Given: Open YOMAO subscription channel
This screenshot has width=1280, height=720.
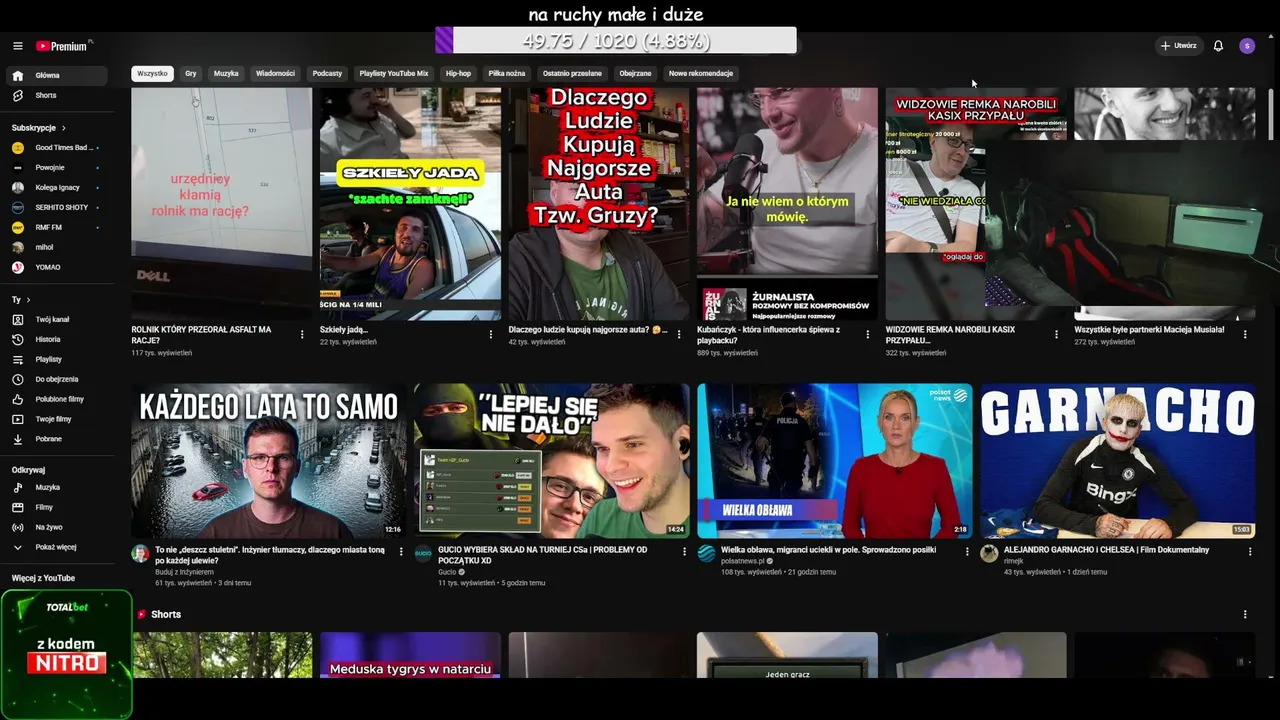Looking at the screenshot, I should click(x=57, y=268).
